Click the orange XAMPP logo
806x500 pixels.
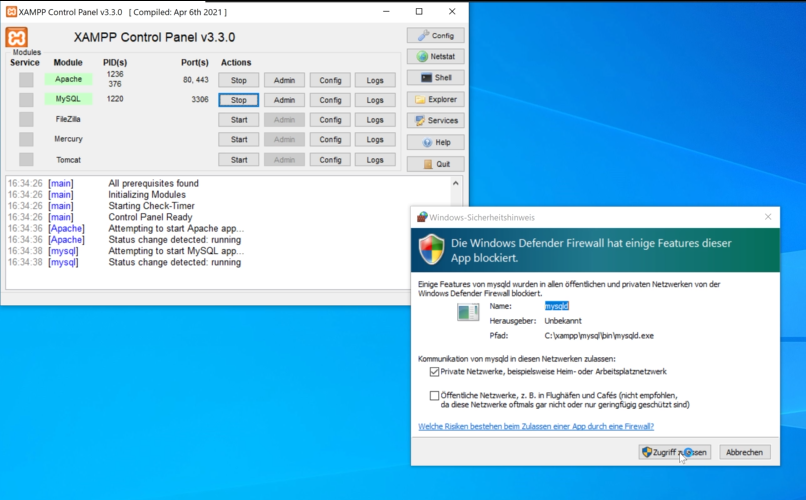(x=16, y=38)
